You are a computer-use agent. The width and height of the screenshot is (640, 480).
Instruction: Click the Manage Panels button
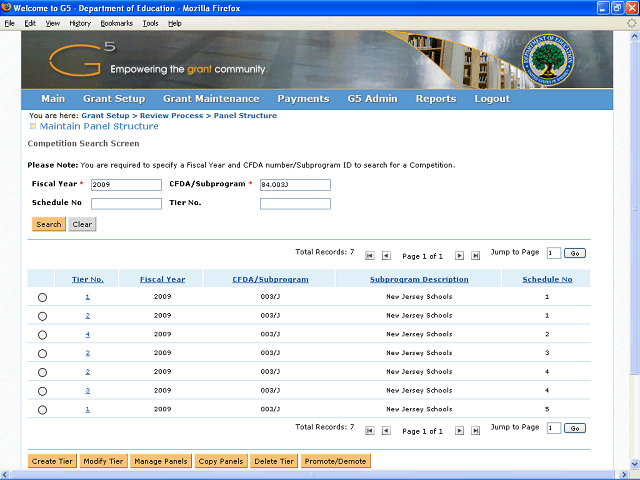(x=160, y=461)
